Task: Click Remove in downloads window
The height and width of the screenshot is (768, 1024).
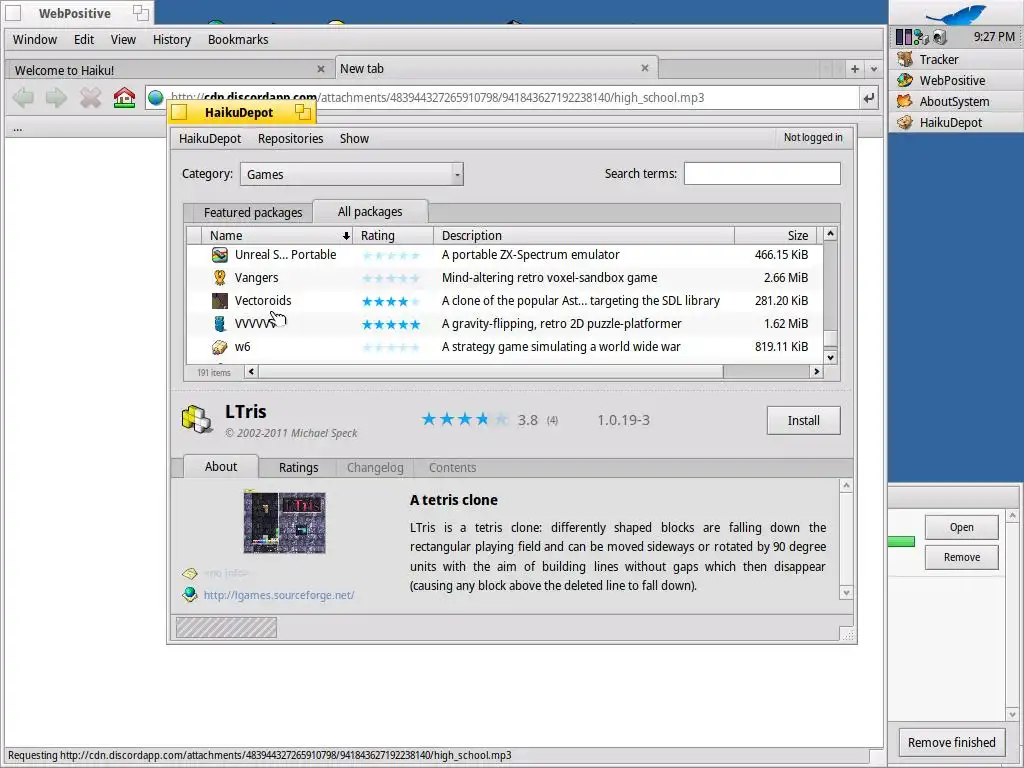Action: pyautogui.click(x=961, y=557)
